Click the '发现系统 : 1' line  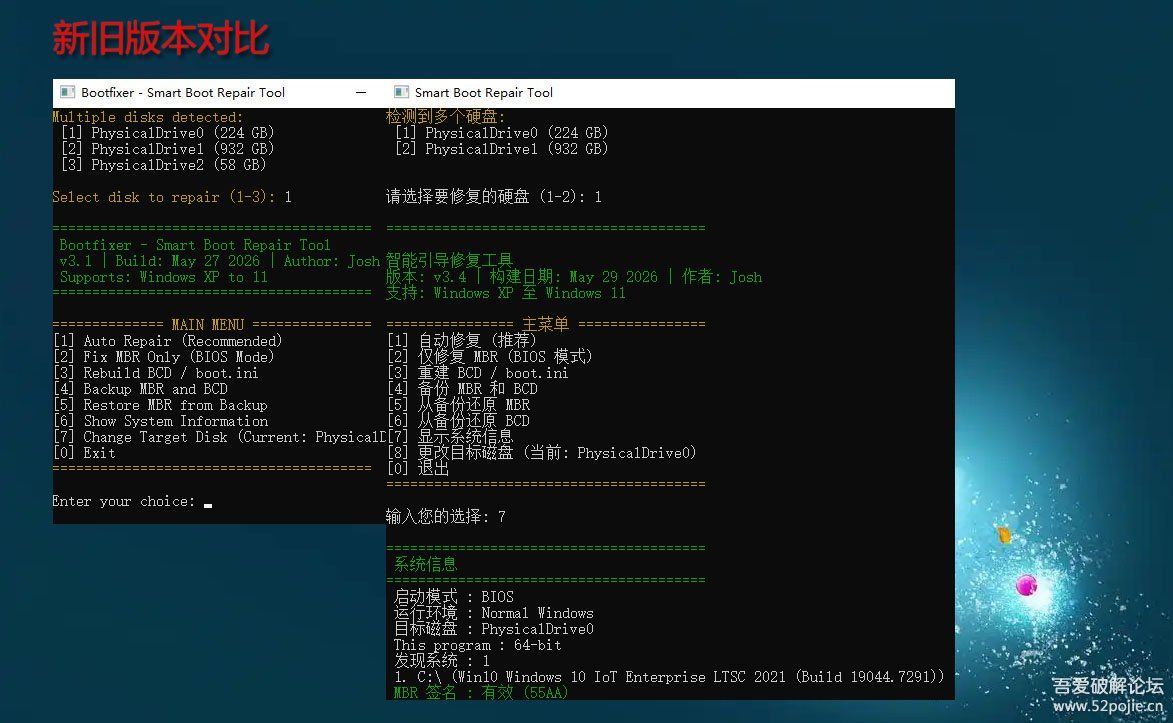click(x=441, y=661)
